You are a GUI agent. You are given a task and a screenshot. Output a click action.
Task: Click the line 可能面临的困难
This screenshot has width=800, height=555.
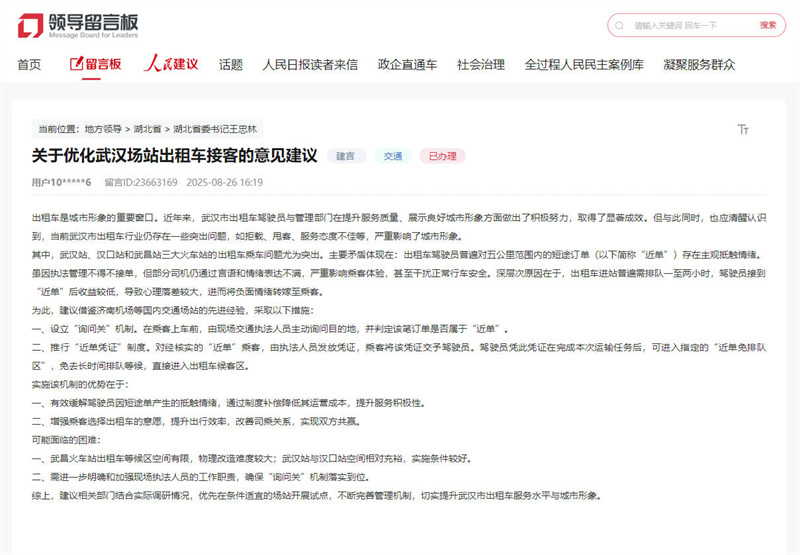[x=66, y=440]
